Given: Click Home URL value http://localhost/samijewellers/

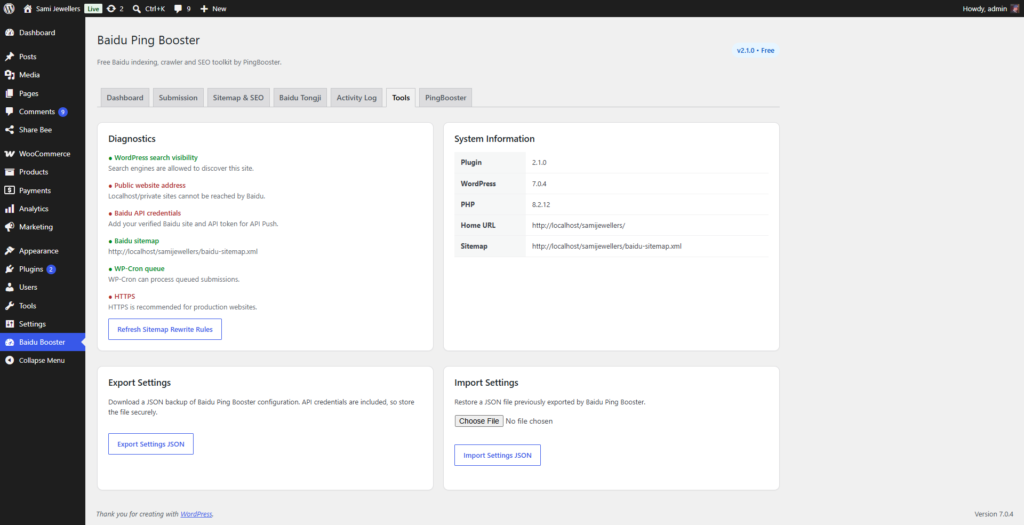Looking at the screenshot, I should (579, 225).
